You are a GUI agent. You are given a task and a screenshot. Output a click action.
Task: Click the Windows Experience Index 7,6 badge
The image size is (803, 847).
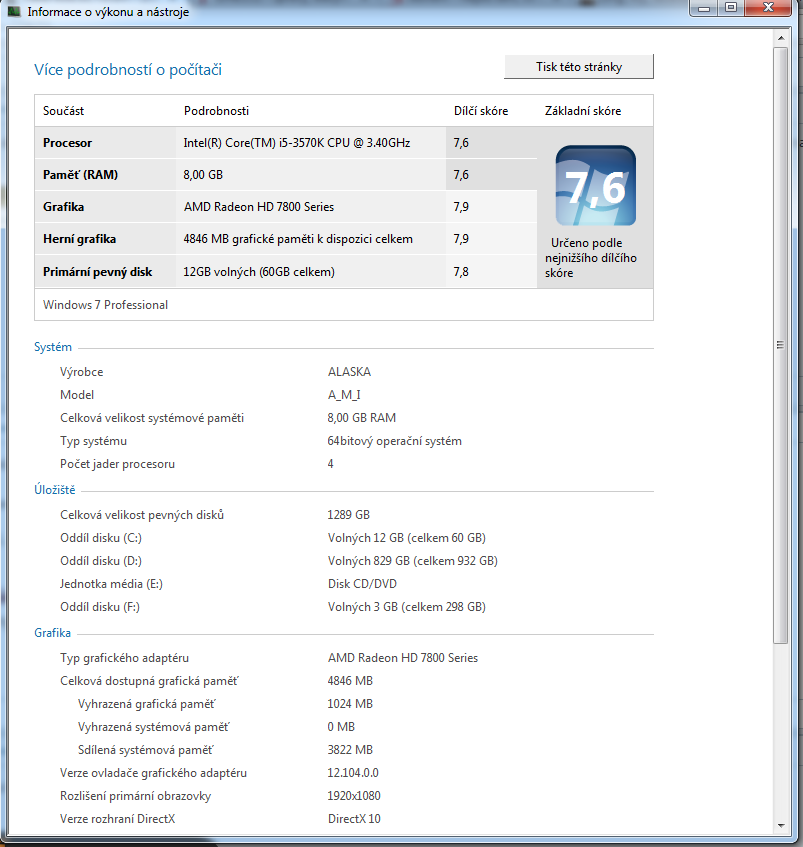point(595,186)
